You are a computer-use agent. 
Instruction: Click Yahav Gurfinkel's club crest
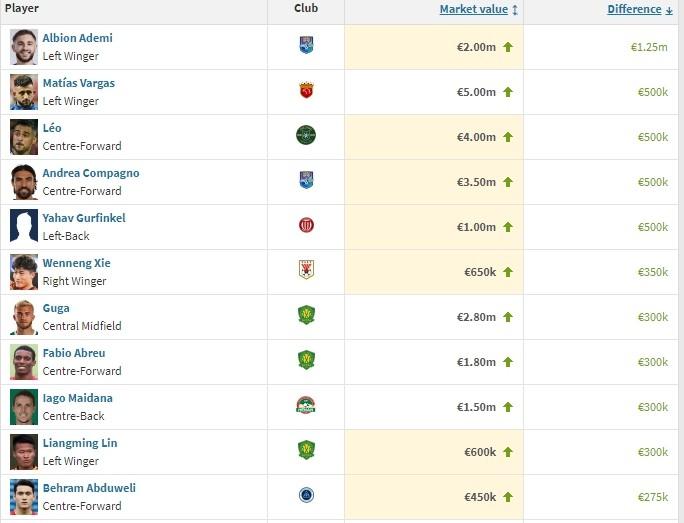pos(306,226)
